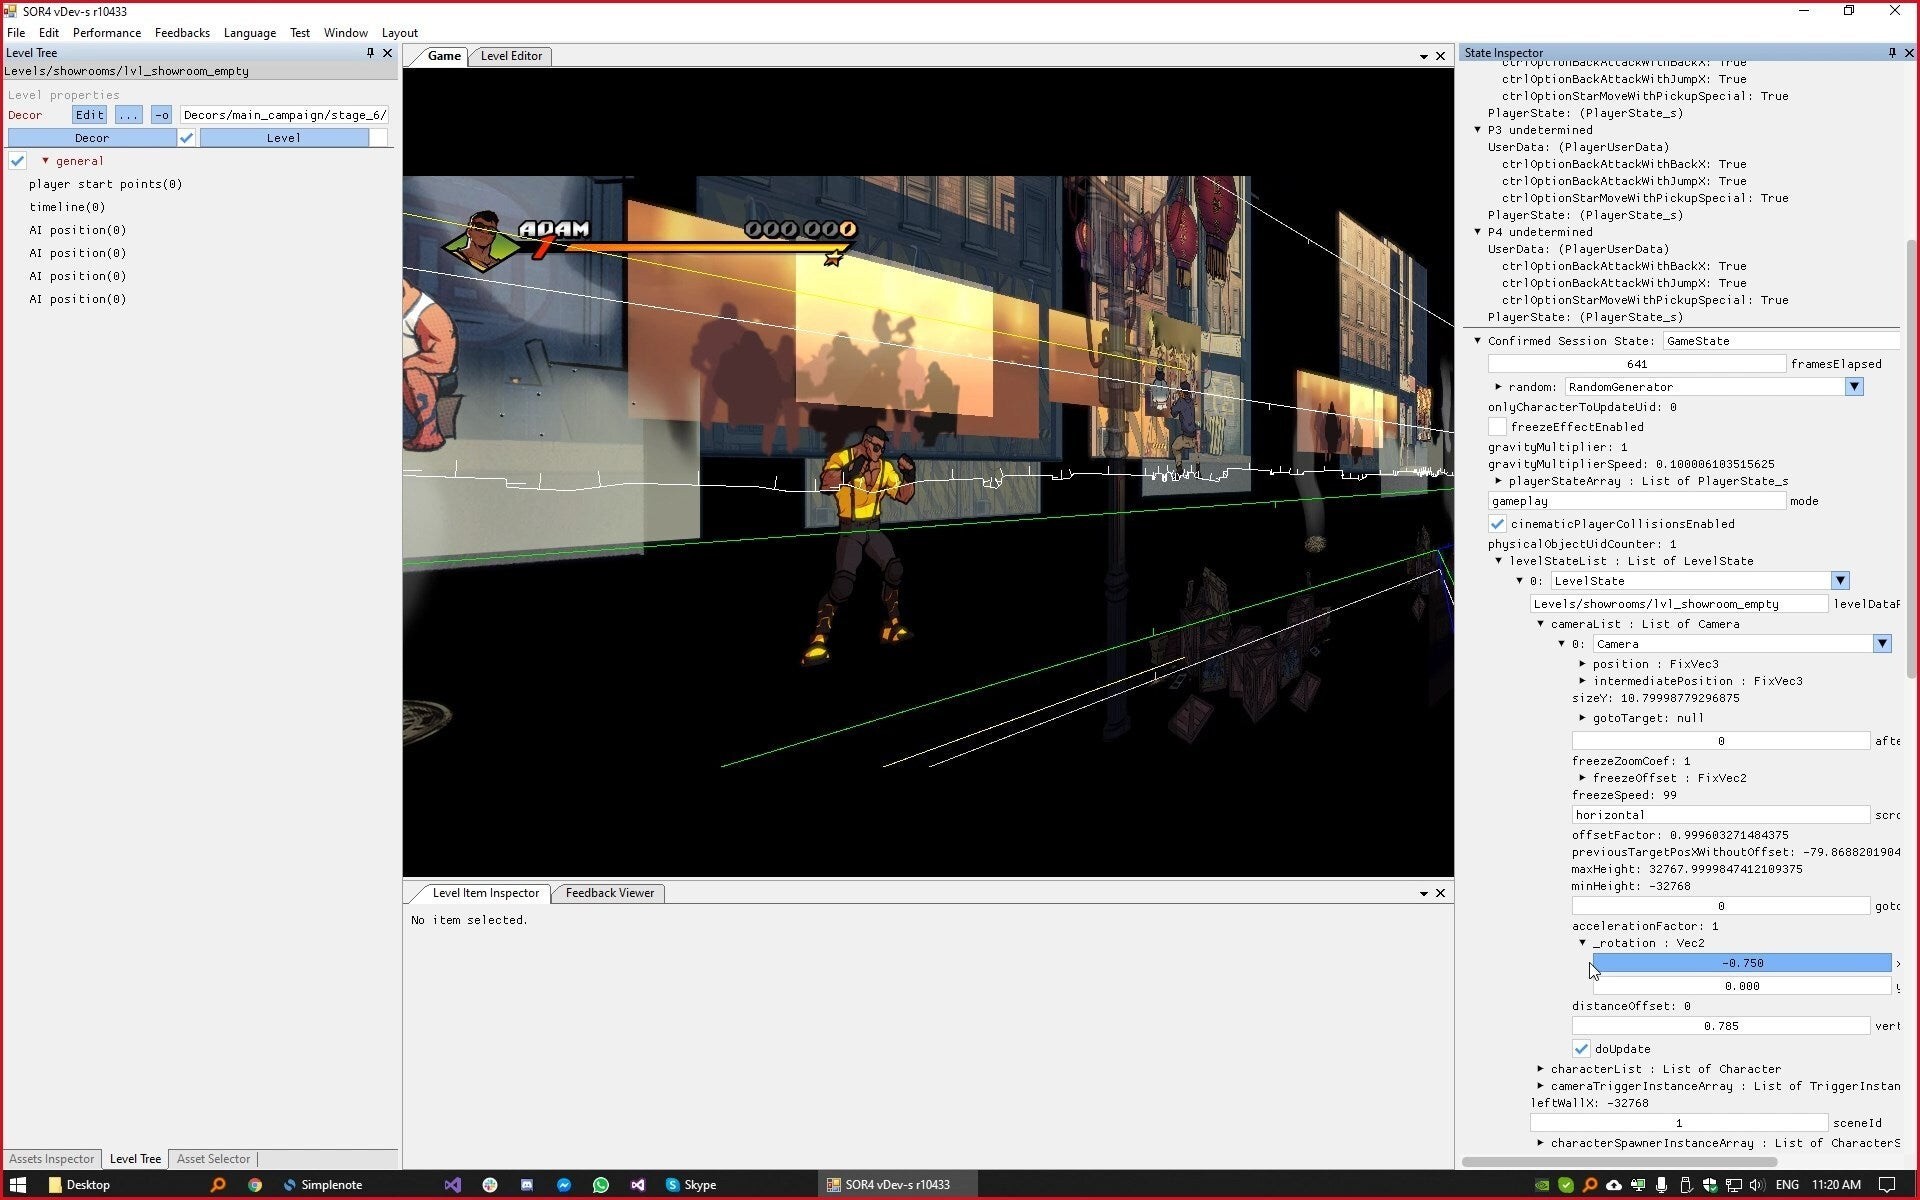Pin the Level Tree panel

(370, 53)
